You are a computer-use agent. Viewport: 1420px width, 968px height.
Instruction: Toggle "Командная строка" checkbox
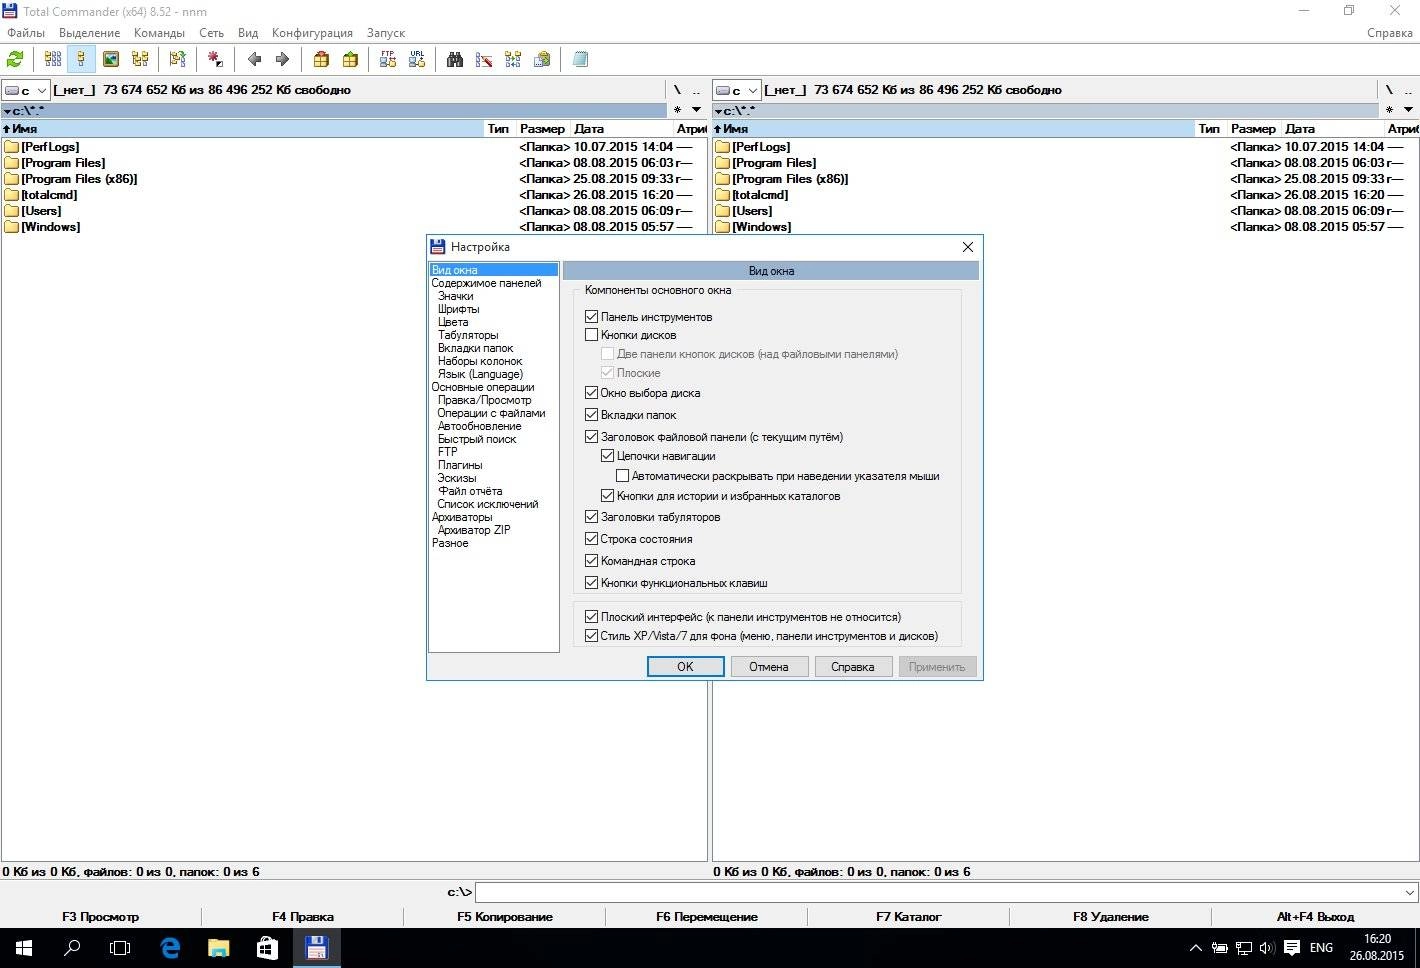pos(591,561)
